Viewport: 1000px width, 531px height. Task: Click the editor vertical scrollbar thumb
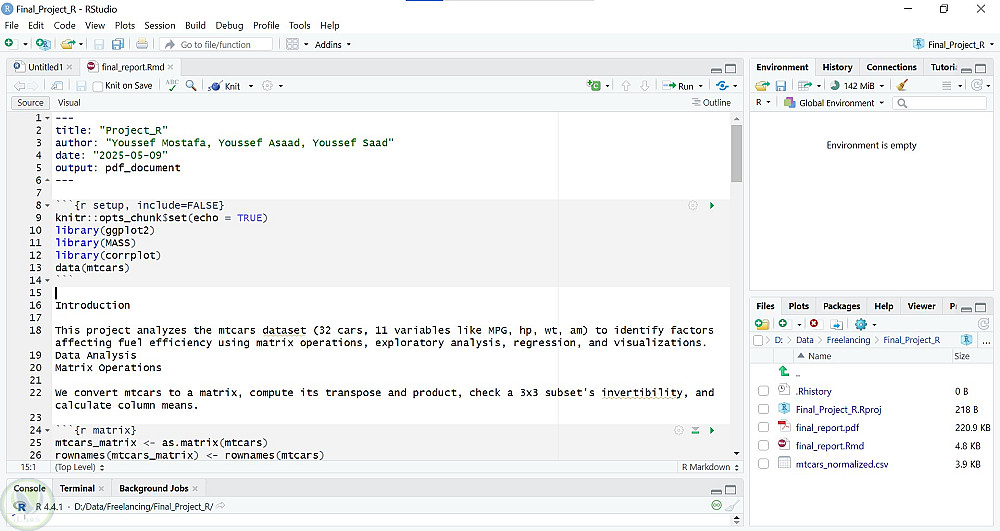click(737, 153)
